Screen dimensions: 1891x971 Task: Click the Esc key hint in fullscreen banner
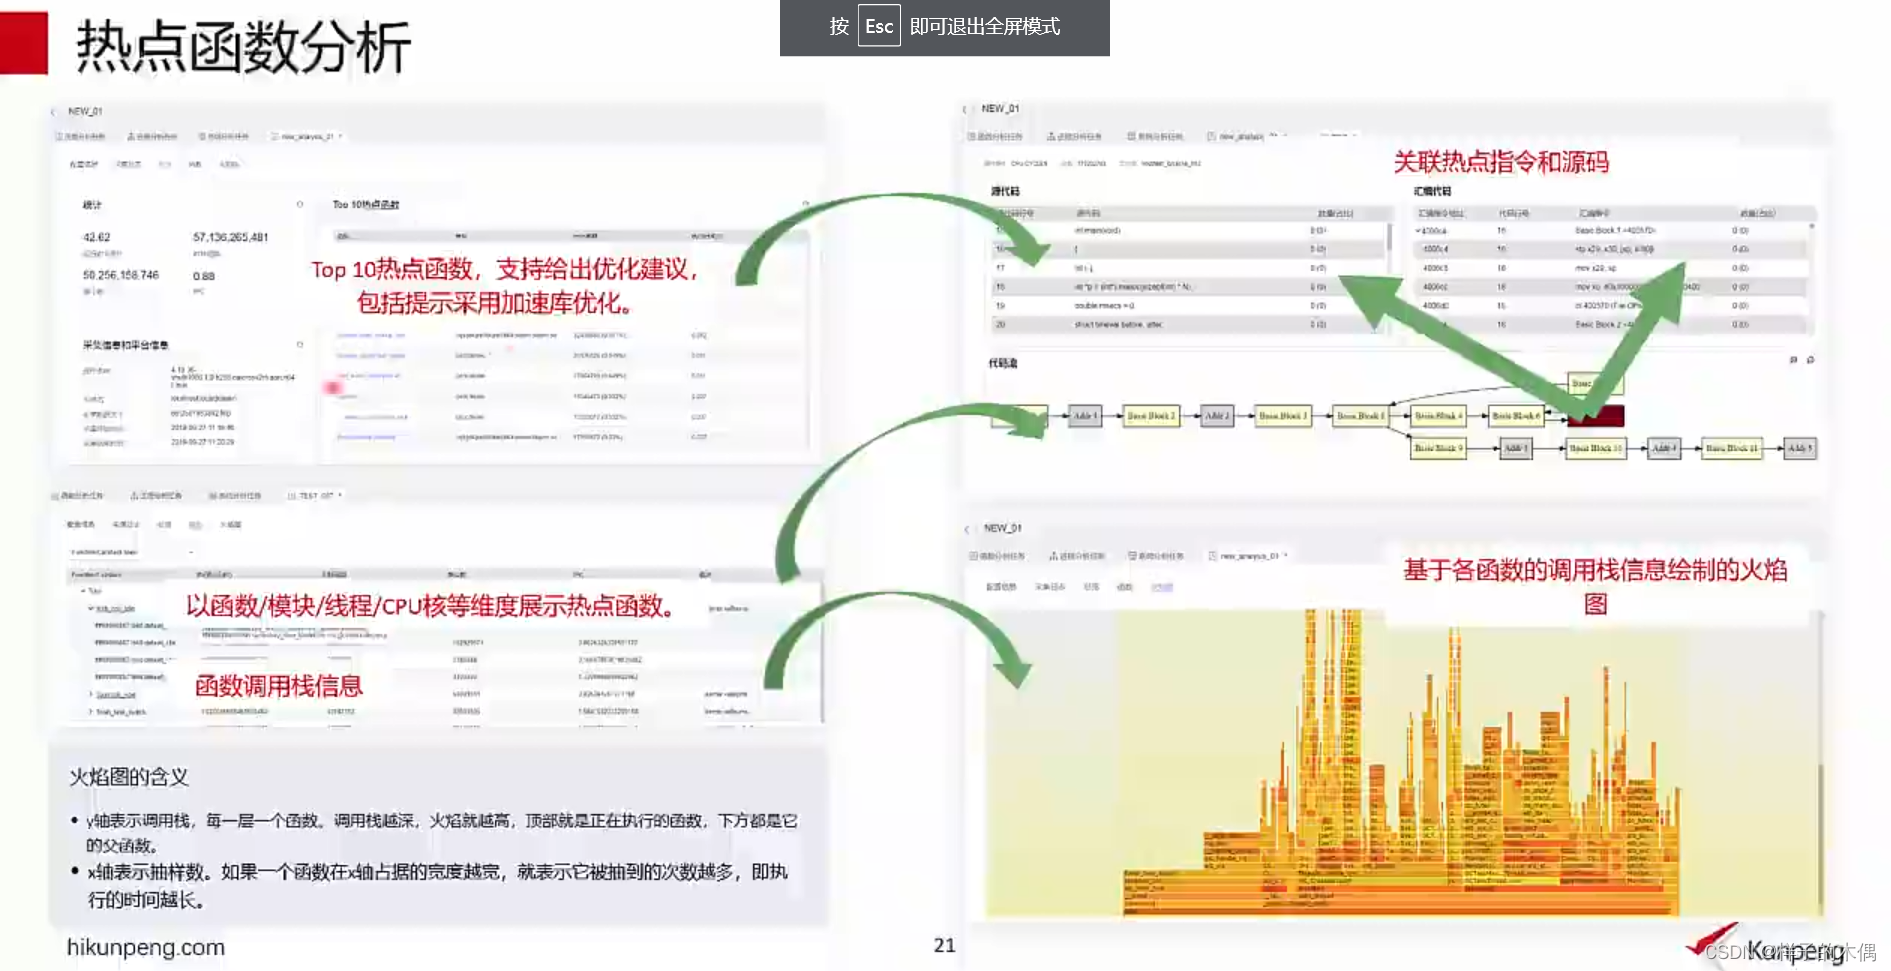pos(879,26)
